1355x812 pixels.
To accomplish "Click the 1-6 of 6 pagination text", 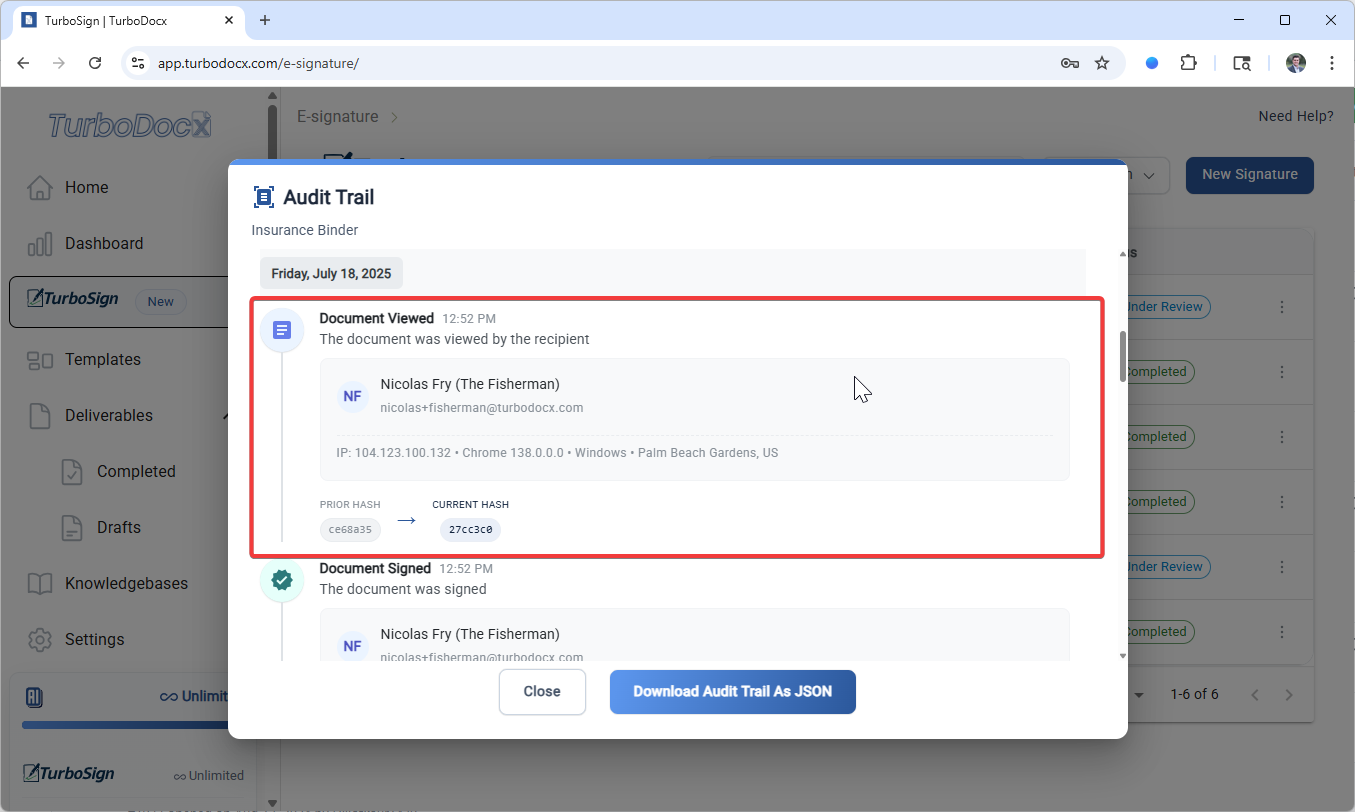I will click(1194, 694).
